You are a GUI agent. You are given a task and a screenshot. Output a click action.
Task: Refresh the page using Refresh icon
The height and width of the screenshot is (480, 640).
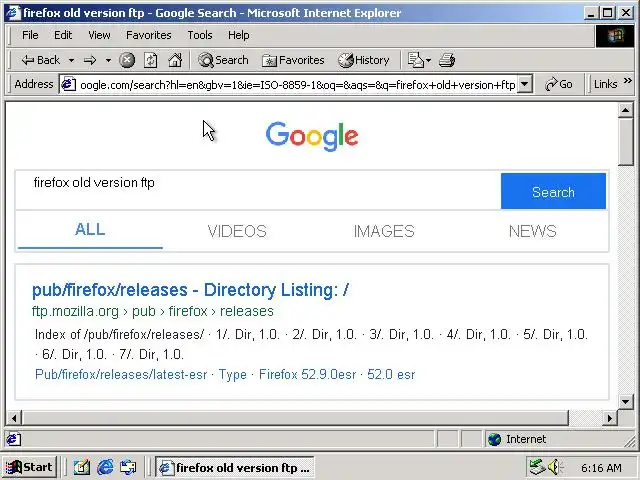click(x=151, y=60)
